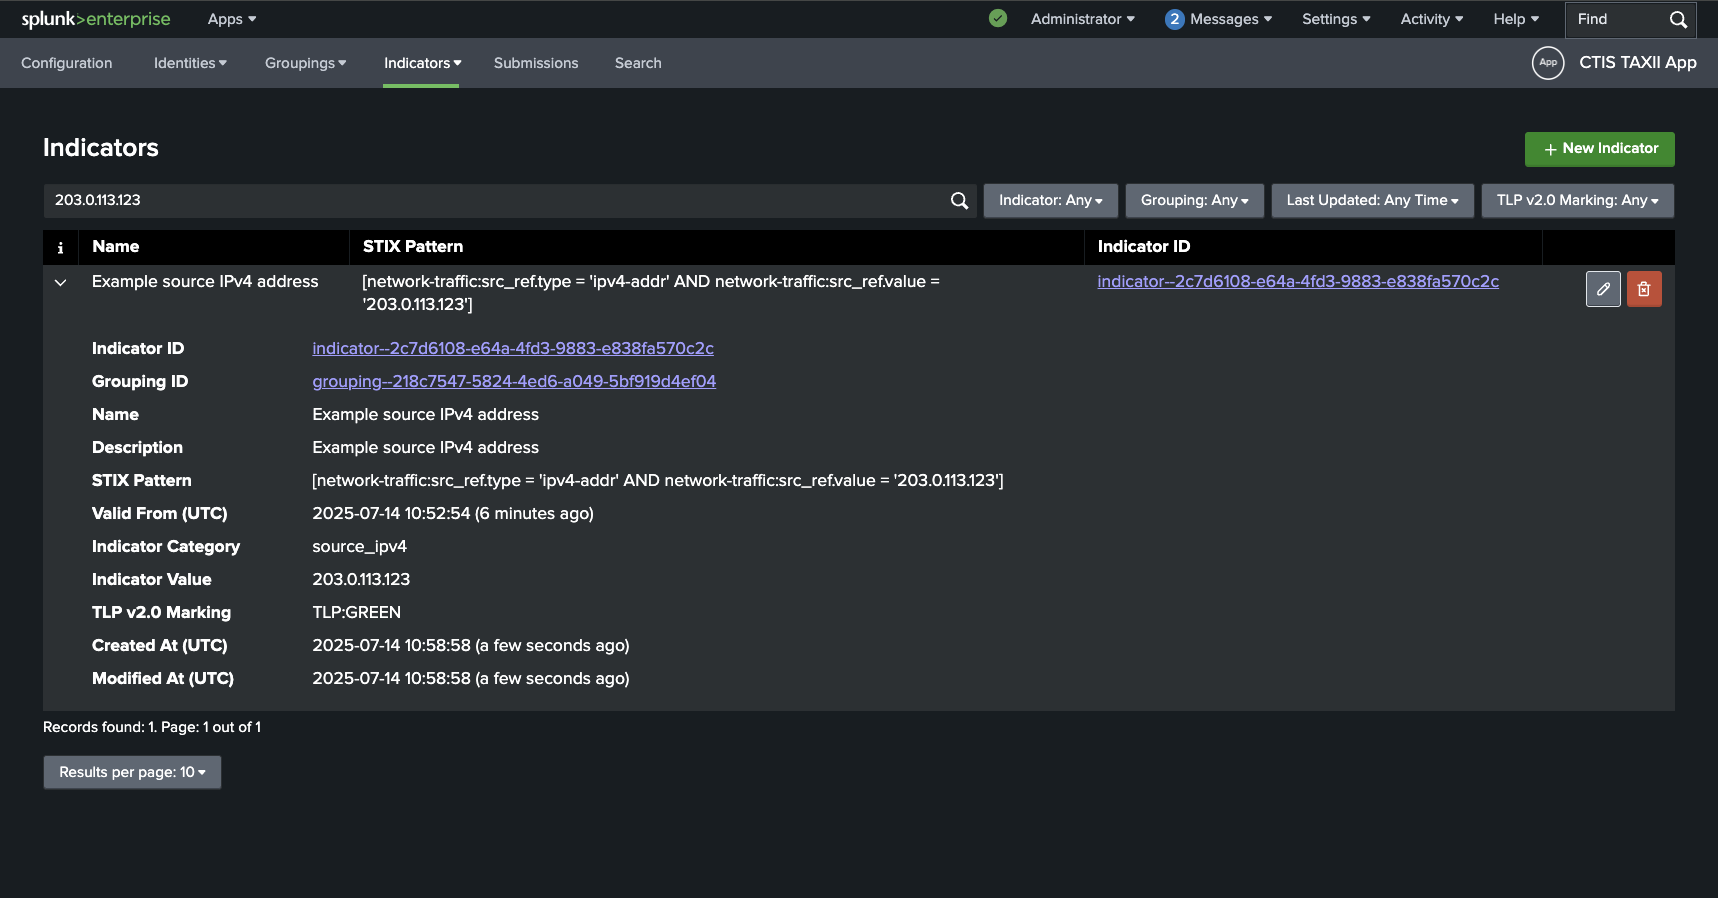Click the magnifier icon in indicator search
The image size is (1718, 898).
(959, 201)
